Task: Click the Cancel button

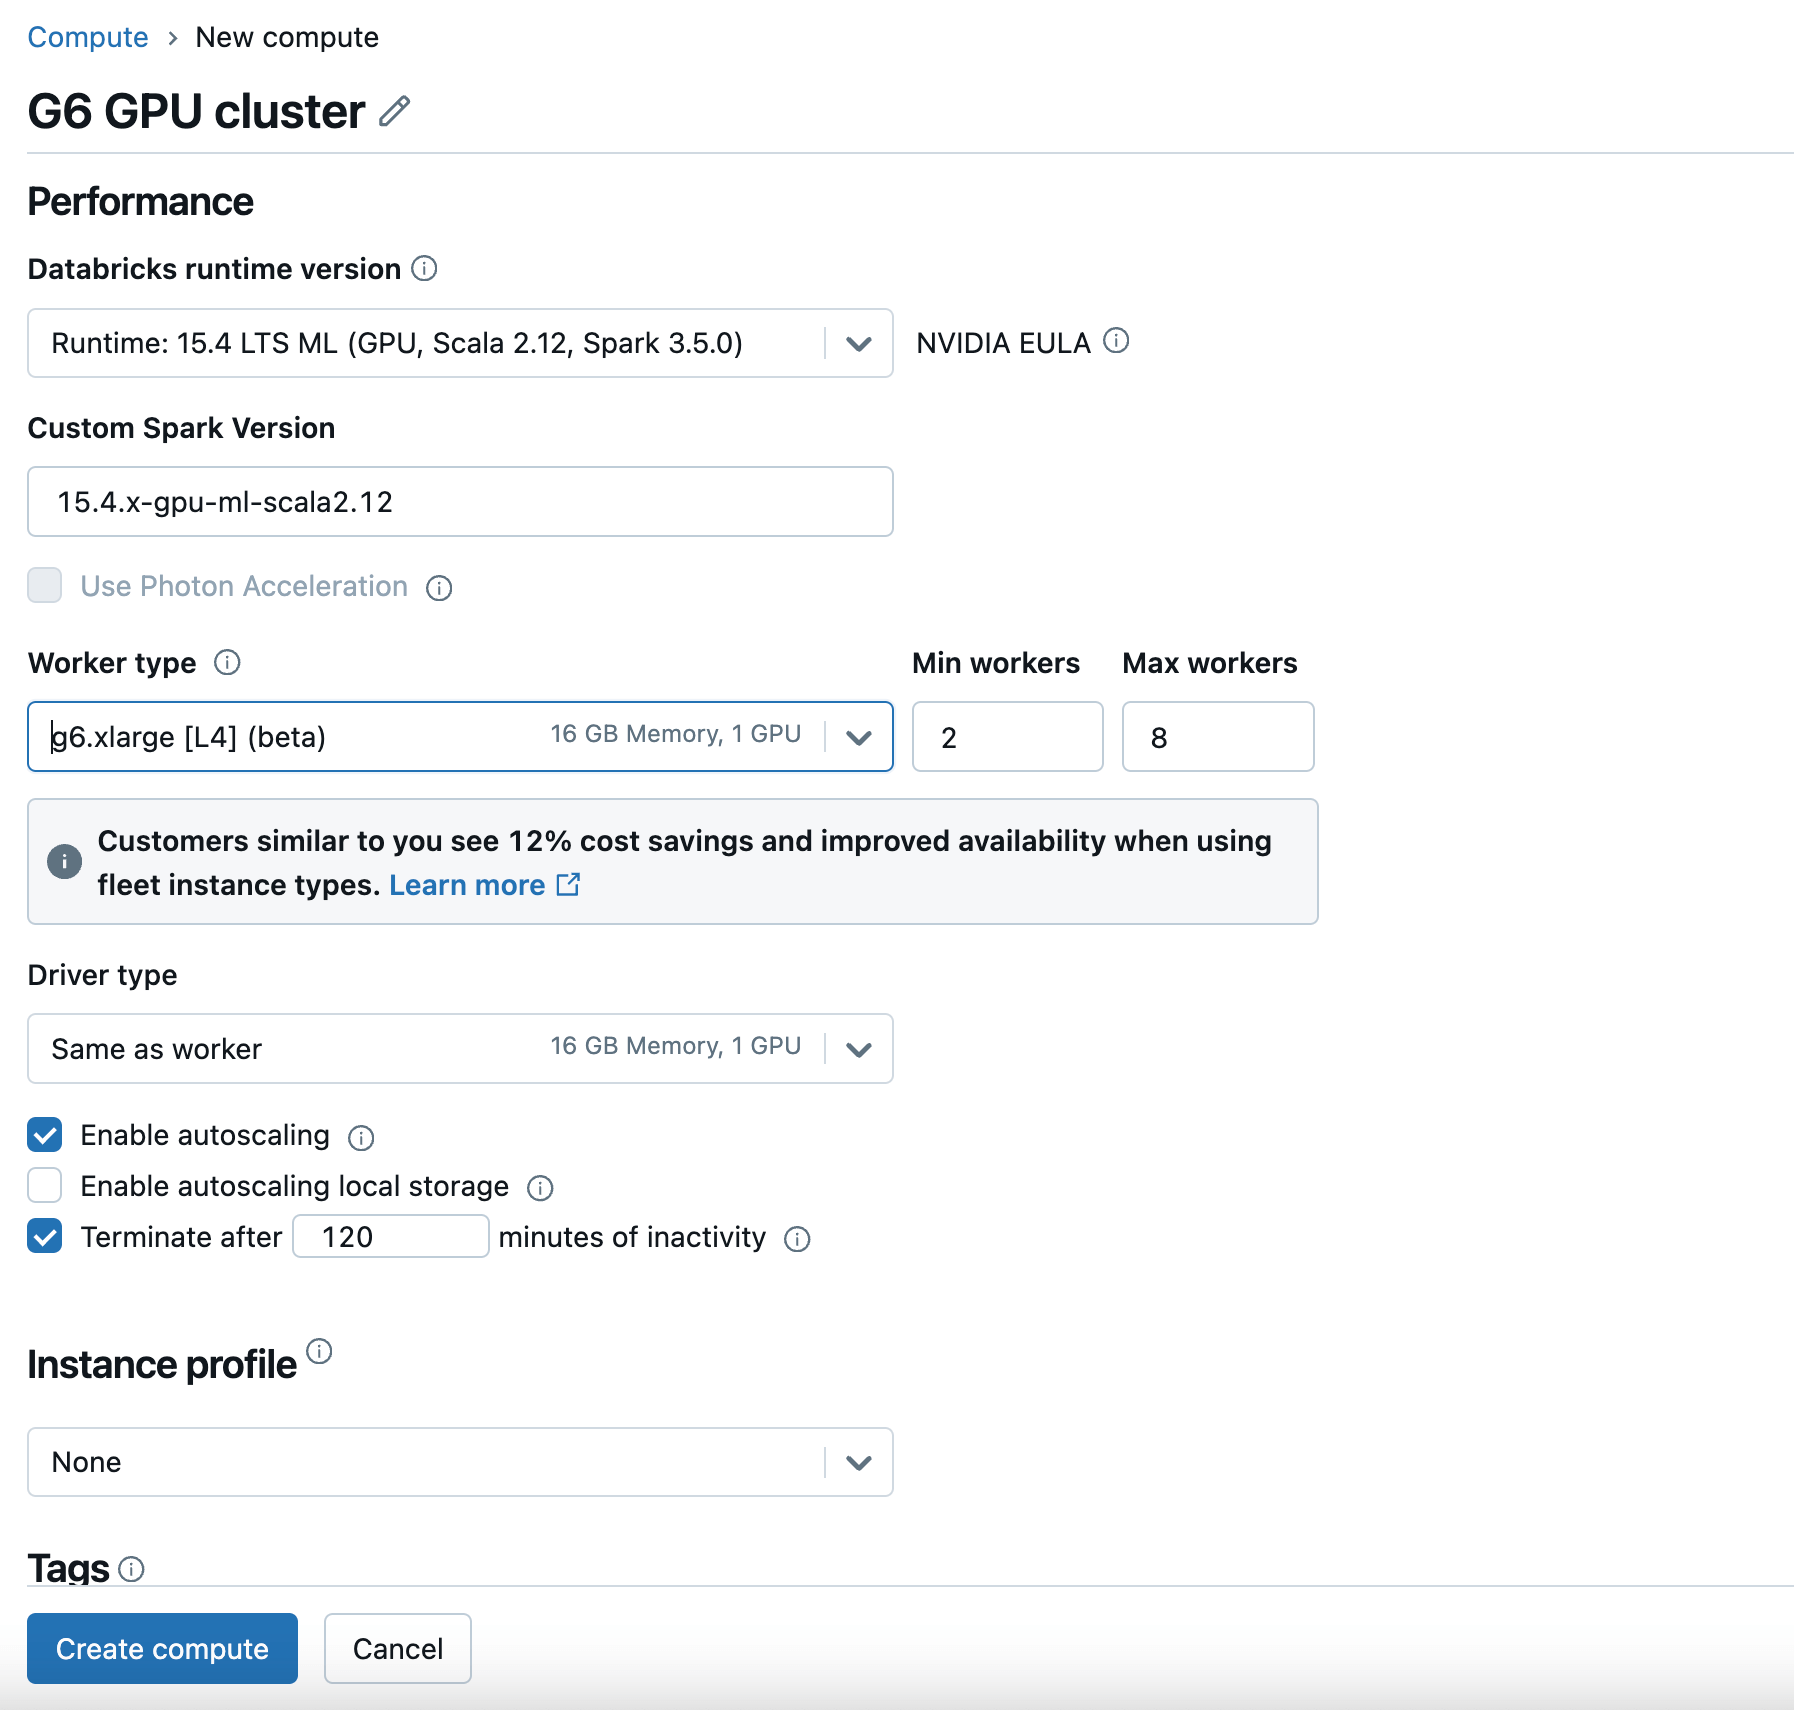Action: click(x=397, y=1648)
